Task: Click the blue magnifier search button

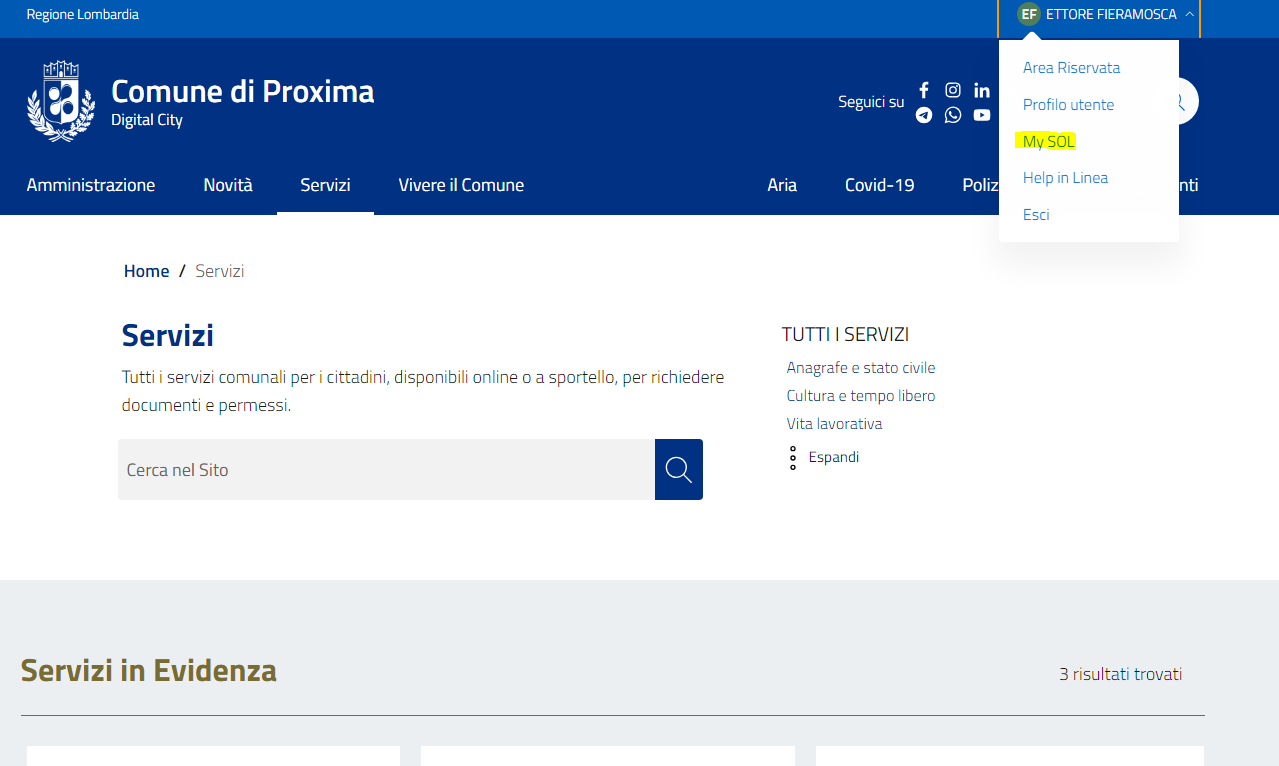Action: (x=679, y=470)
